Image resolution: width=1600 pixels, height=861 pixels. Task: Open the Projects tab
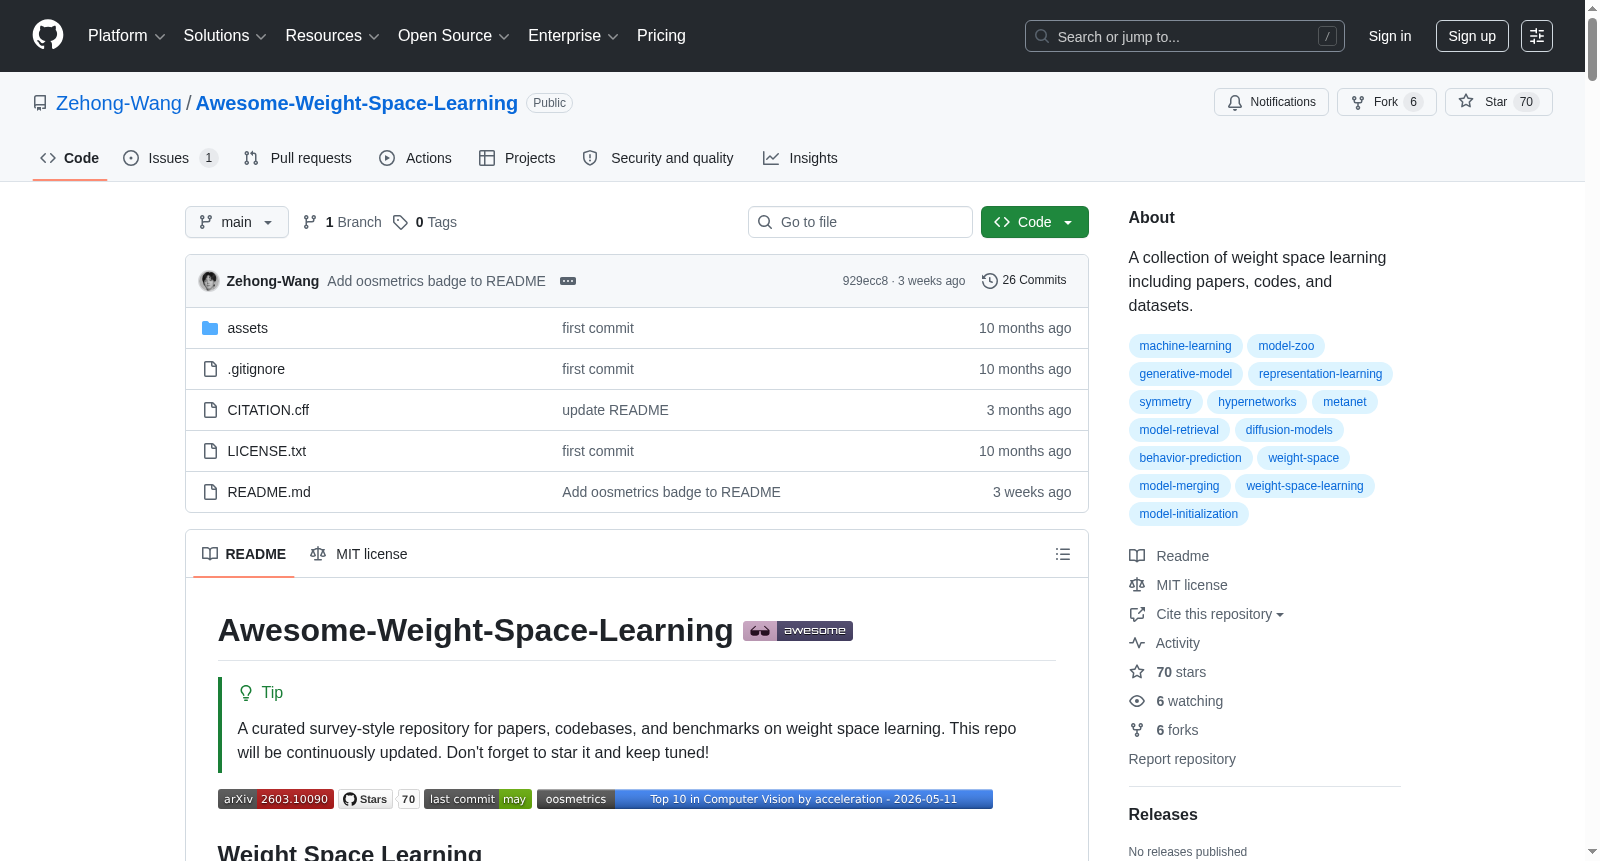[517, 158]
